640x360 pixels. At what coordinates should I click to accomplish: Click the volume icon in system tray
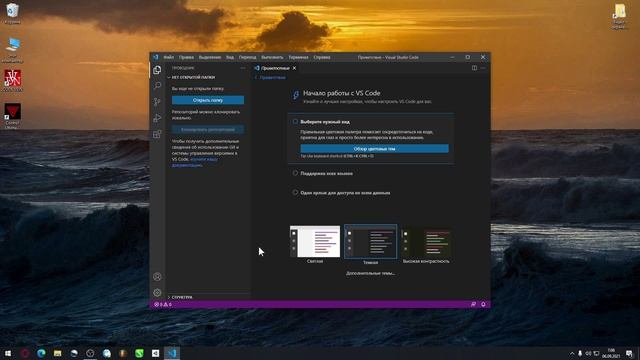(588, 353)
